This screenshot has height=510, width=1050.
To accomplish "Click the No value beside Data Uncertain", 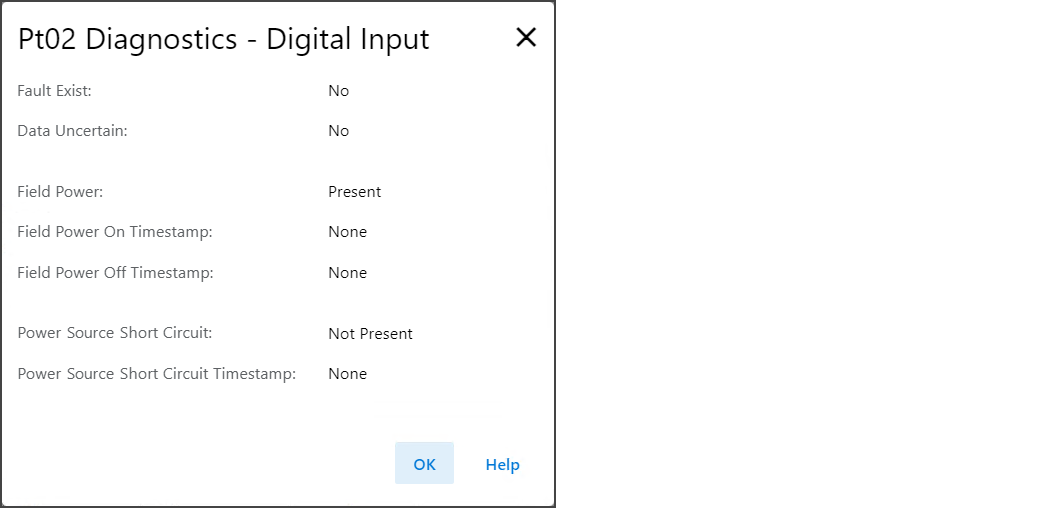I will [x=338, y=131].
